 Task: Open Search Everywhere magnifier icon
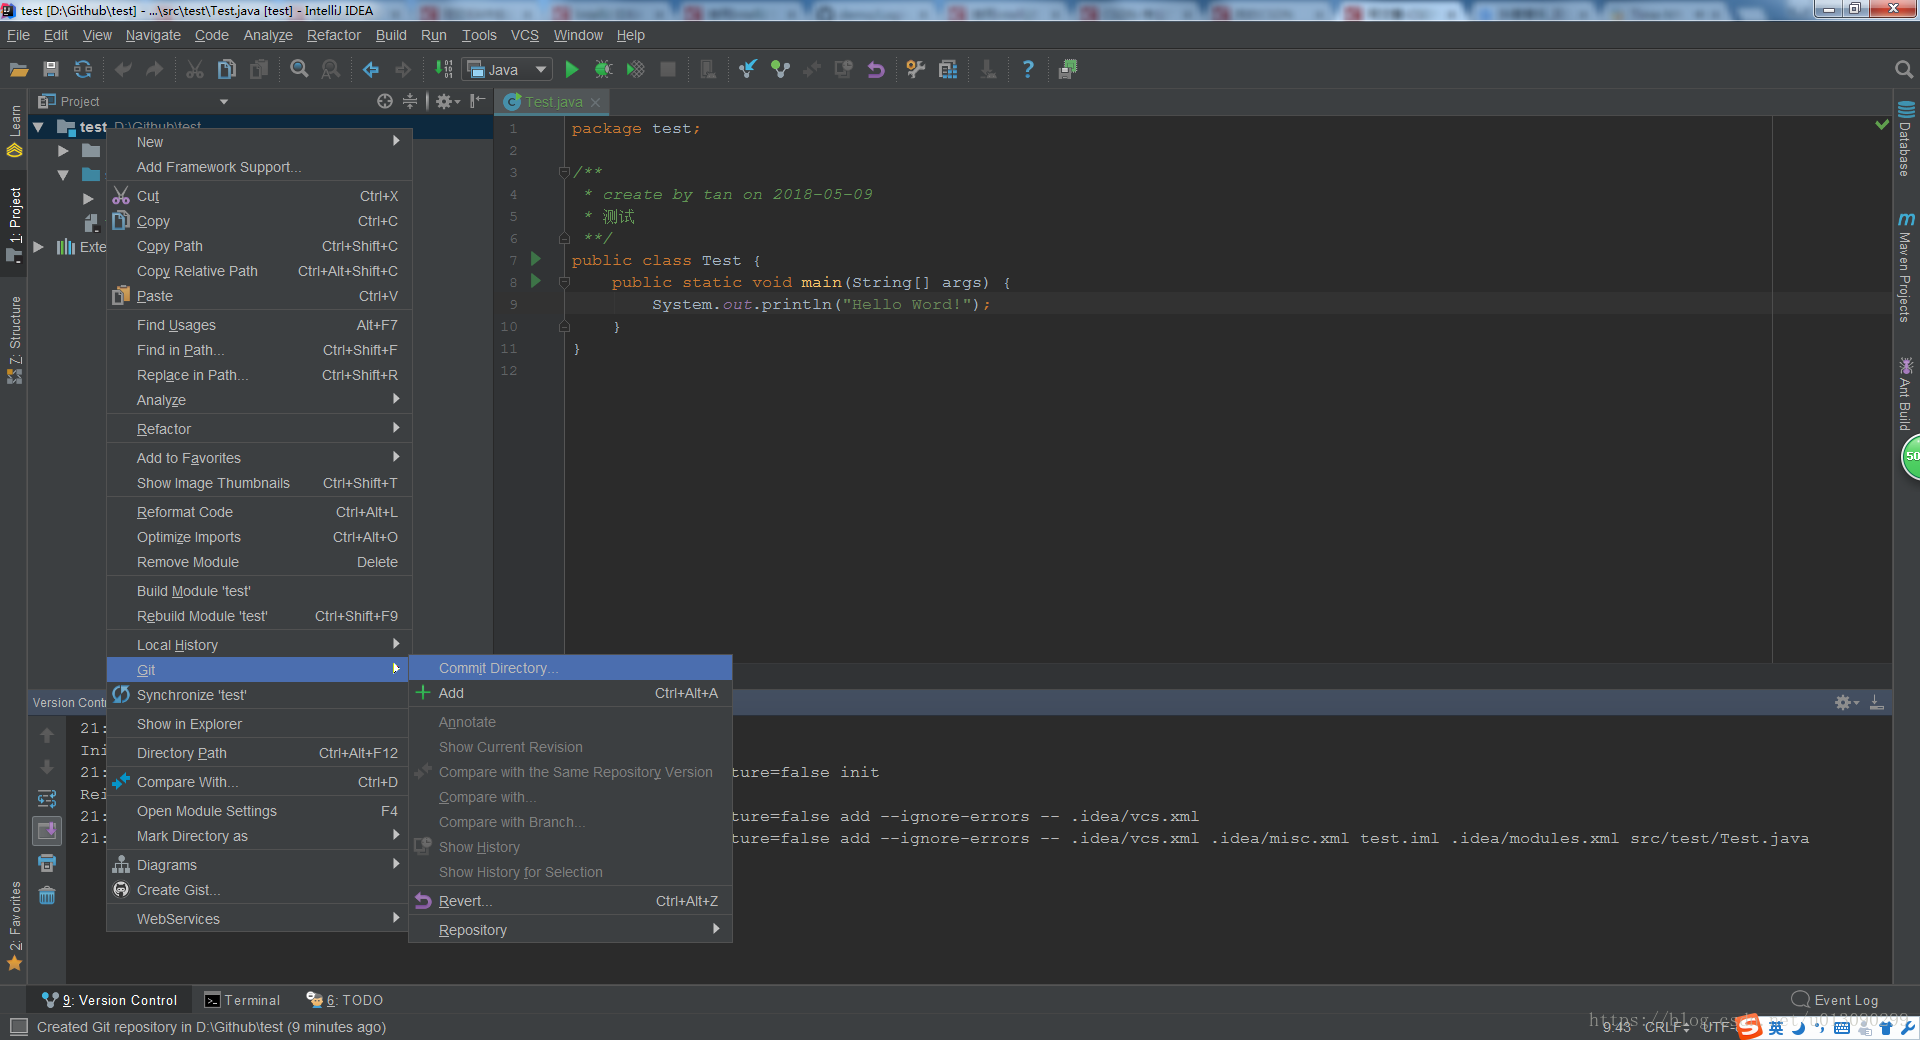click(x=1904, y=70)
